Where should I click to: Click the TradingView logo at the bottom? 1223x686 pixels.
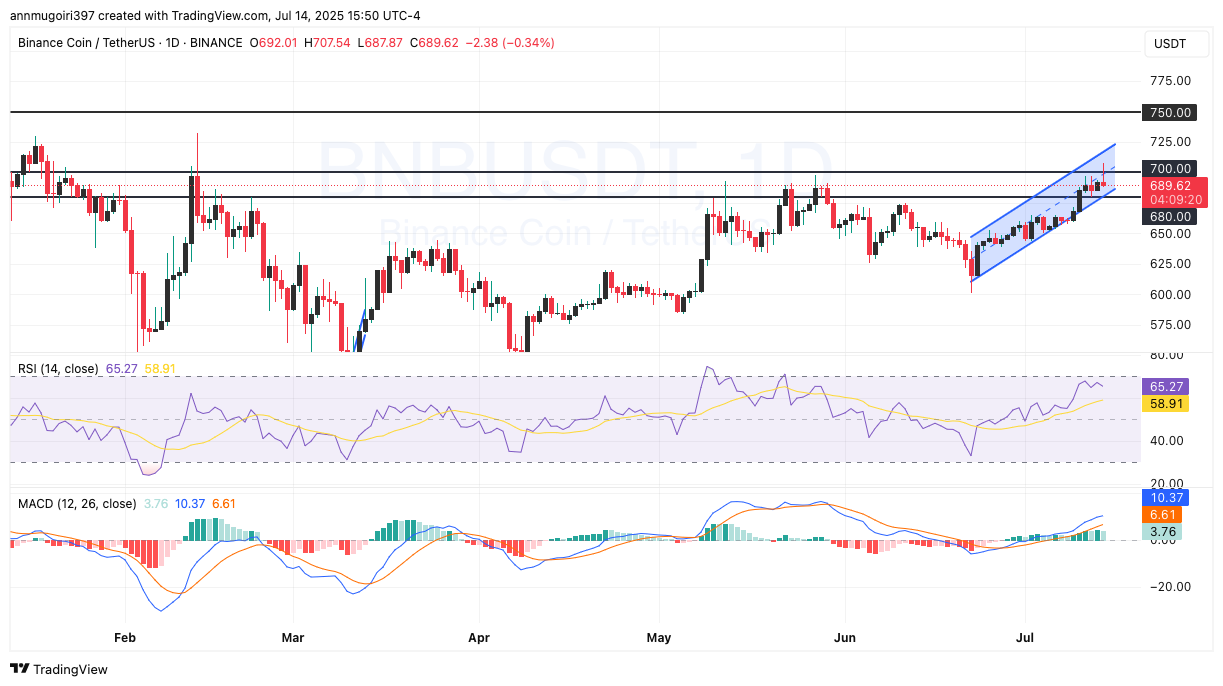(58, 669)
